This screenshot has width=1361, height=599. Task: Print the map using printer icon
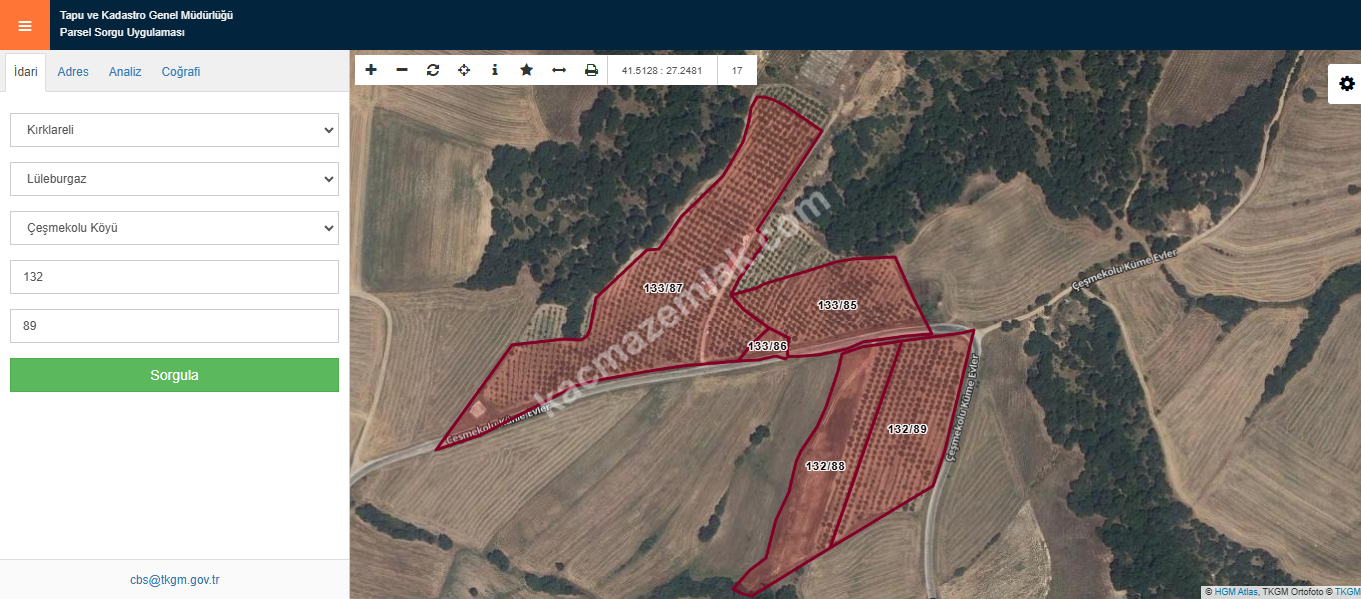pyautogui.click(x=591, y=70)
